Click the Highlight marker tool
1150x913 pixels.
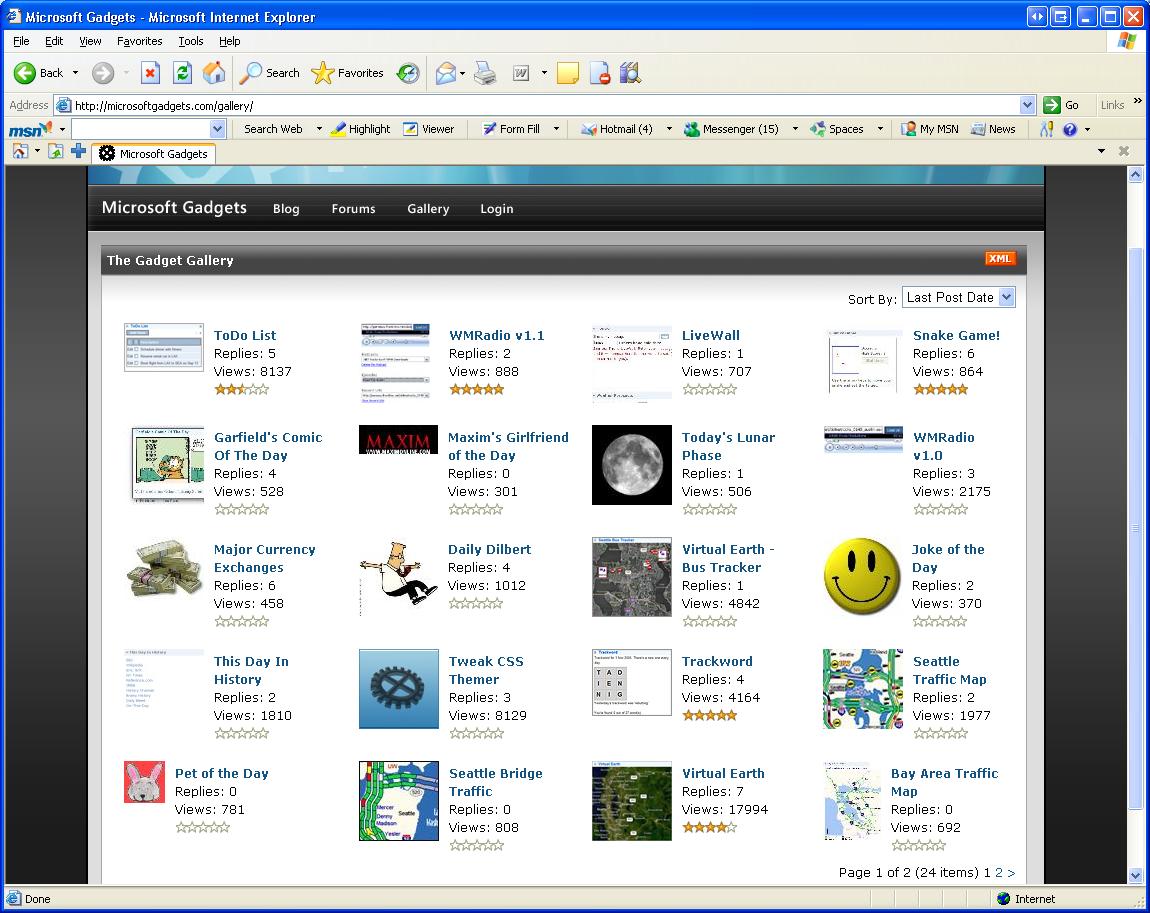click(x=360, y=129)
